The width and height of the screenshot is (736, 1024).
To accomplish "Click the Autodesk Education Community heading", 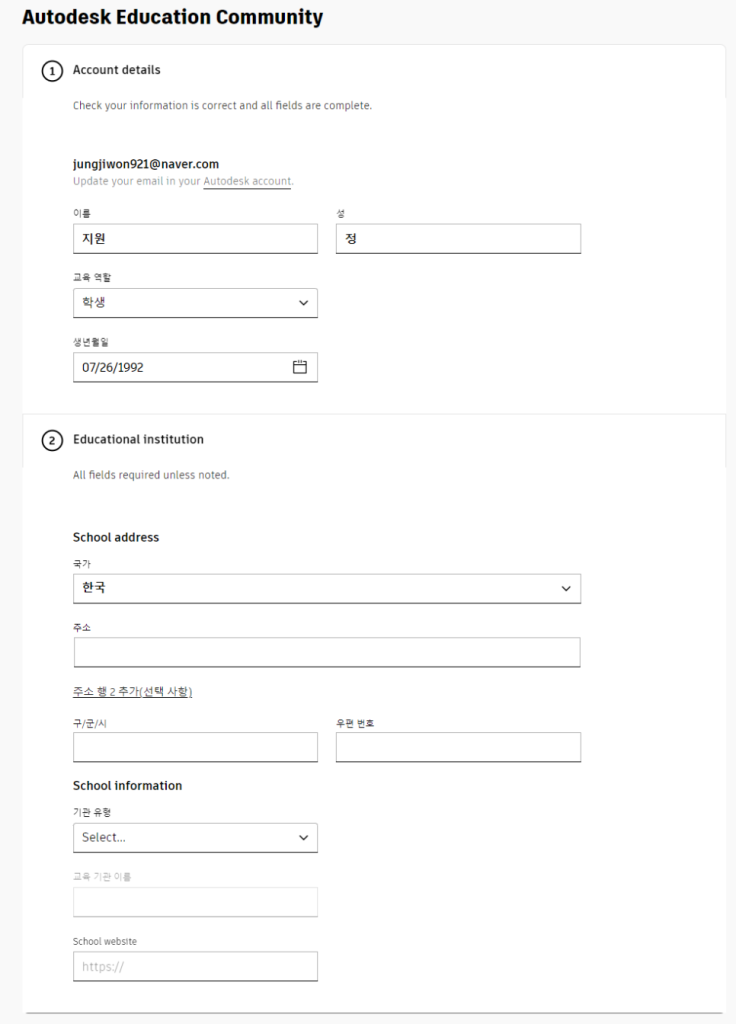I will pos(172,18).
